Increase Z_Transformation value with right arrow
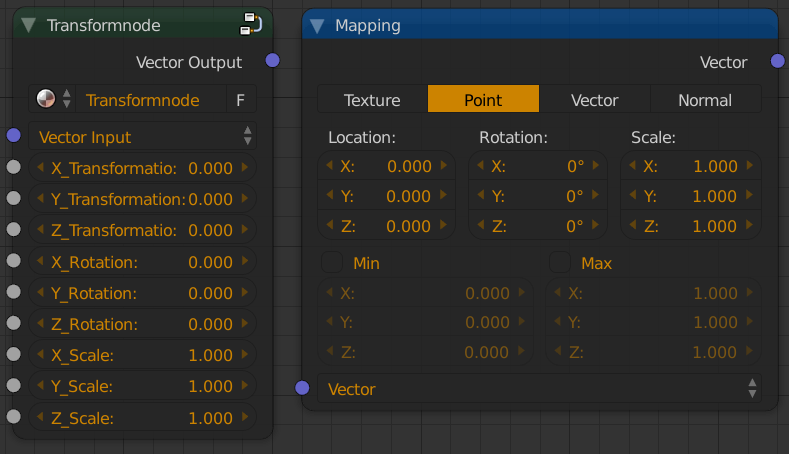 click(245, 230)
